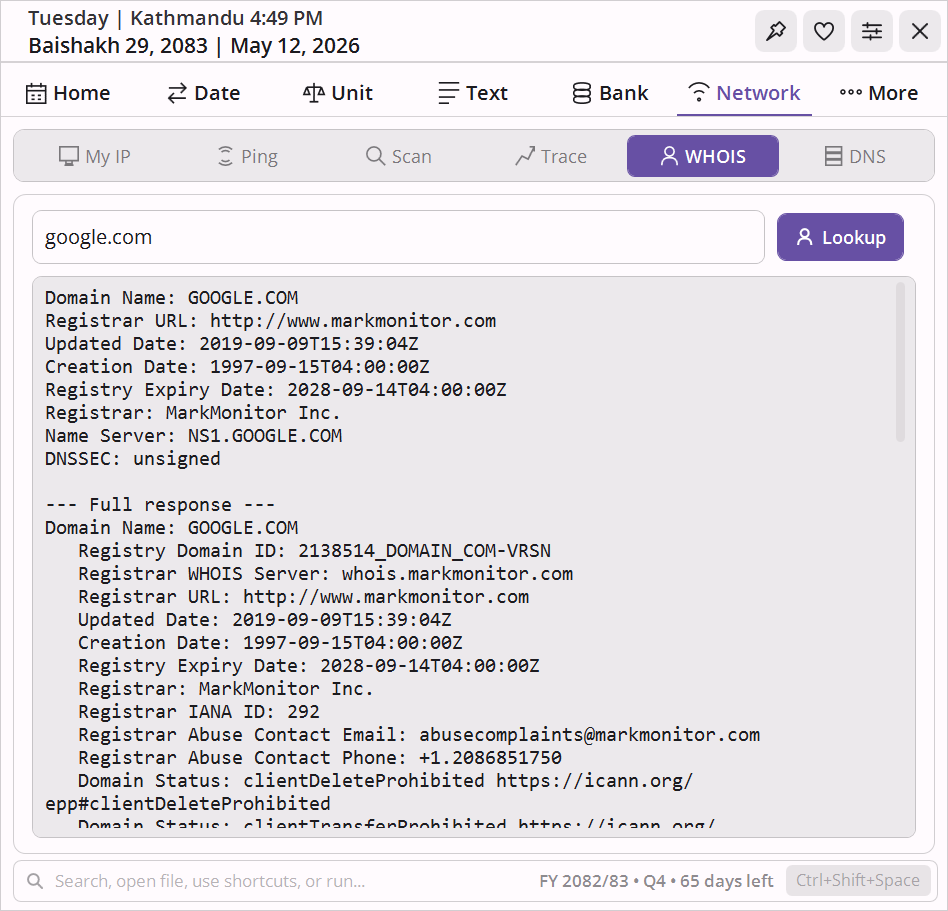Select the Network tab

744,93
